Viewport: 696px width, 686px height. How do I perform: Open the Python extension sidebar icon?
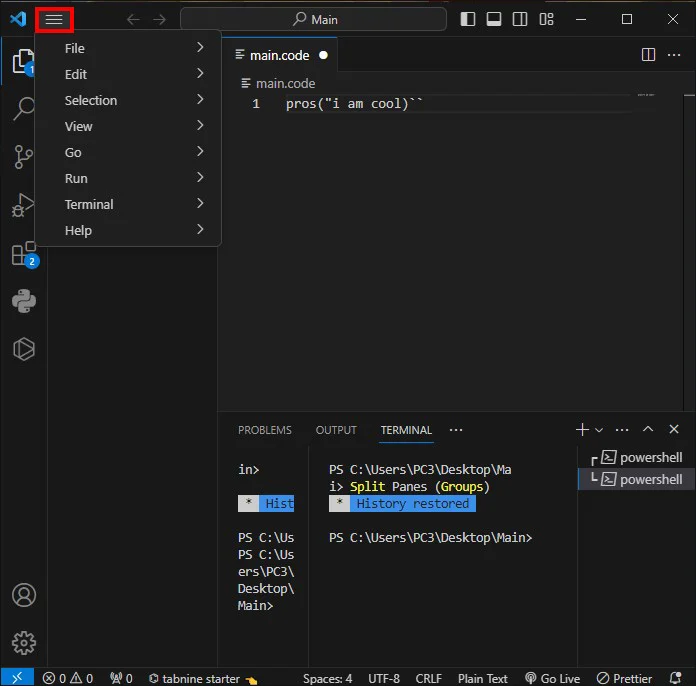coord(24,301)
